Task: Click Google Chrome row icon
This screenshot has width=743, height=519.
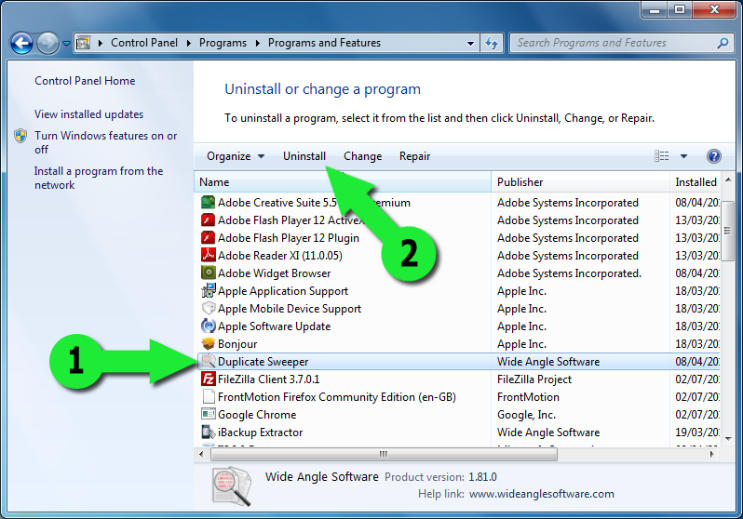Action: tap(208, 414)
